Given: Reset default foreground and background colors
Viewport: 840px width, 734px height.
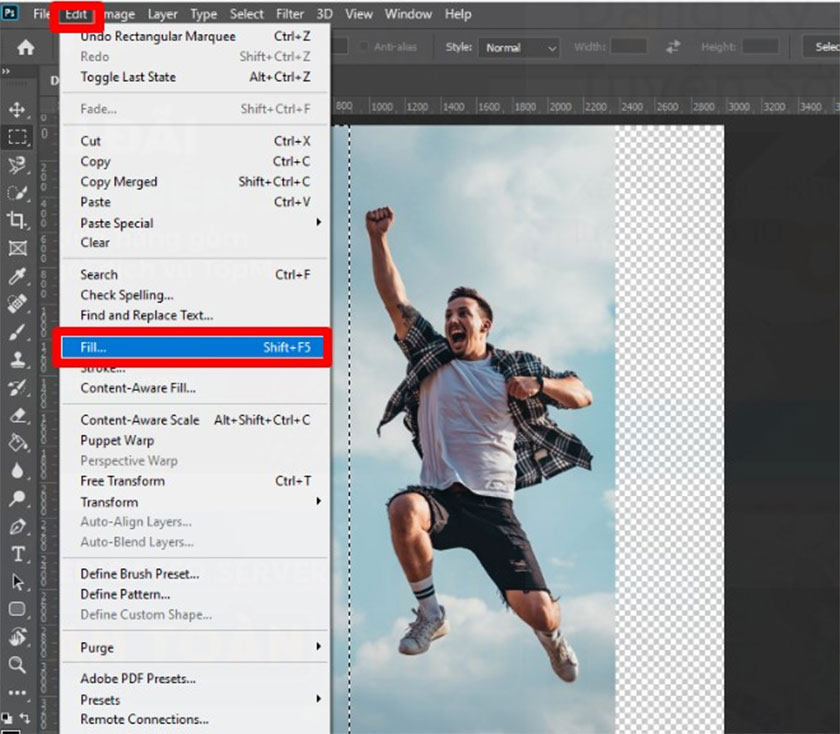Looking at the screenshot, I should point(6,717).
